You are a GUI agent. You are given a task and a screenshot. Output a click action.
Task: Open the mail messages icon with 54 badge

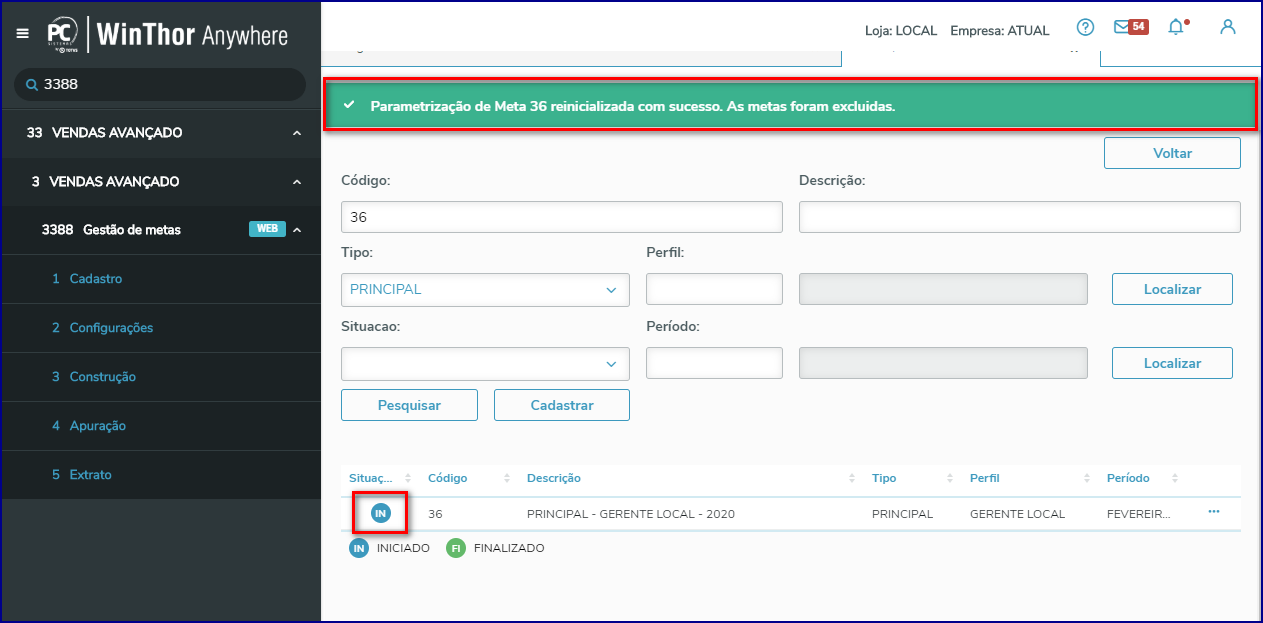point(1129,27)
